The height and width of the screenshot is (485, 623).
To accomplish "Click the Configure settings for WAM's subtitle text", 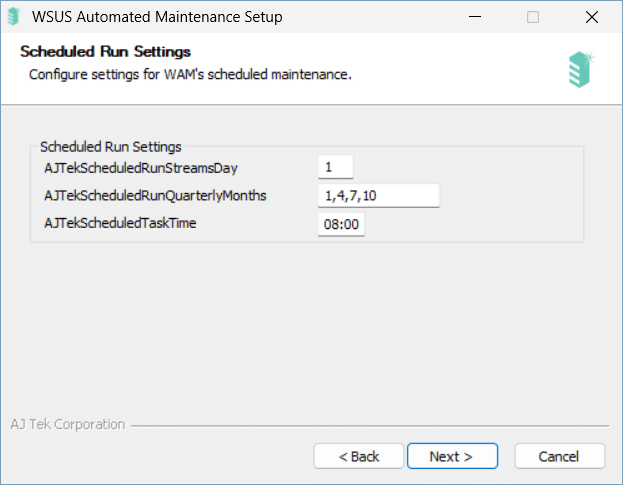I will coord(190,75).
